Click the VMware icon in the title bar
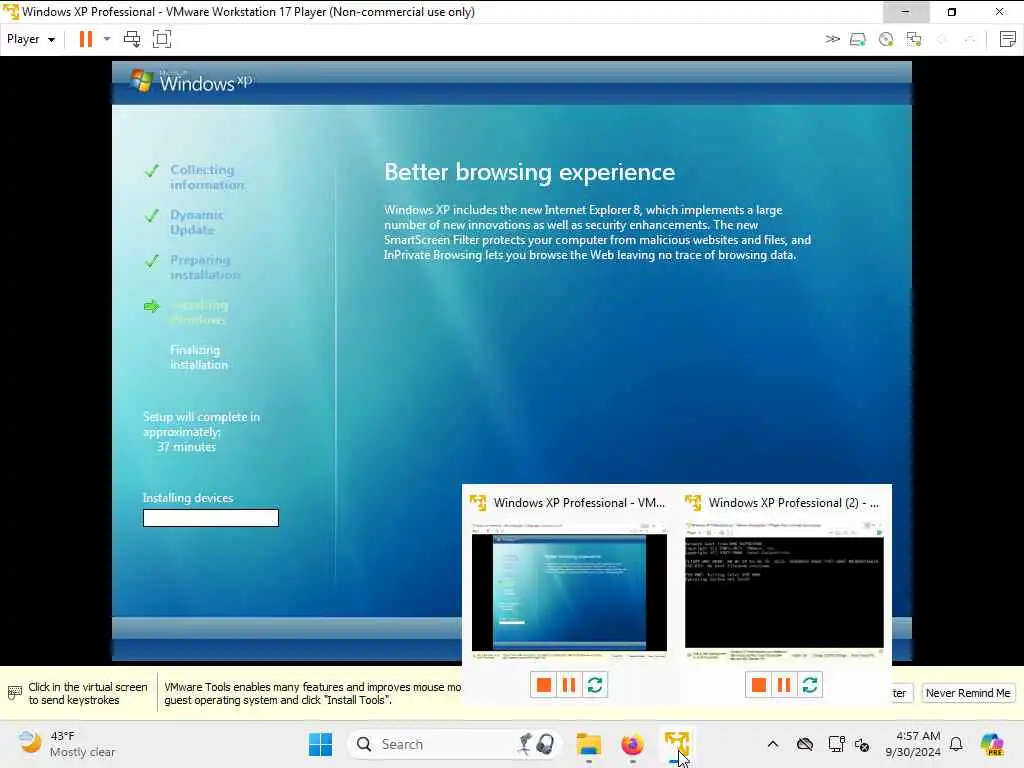This screenshot has width=1024, height=768. pyautogui.click(x=10, y=12)
